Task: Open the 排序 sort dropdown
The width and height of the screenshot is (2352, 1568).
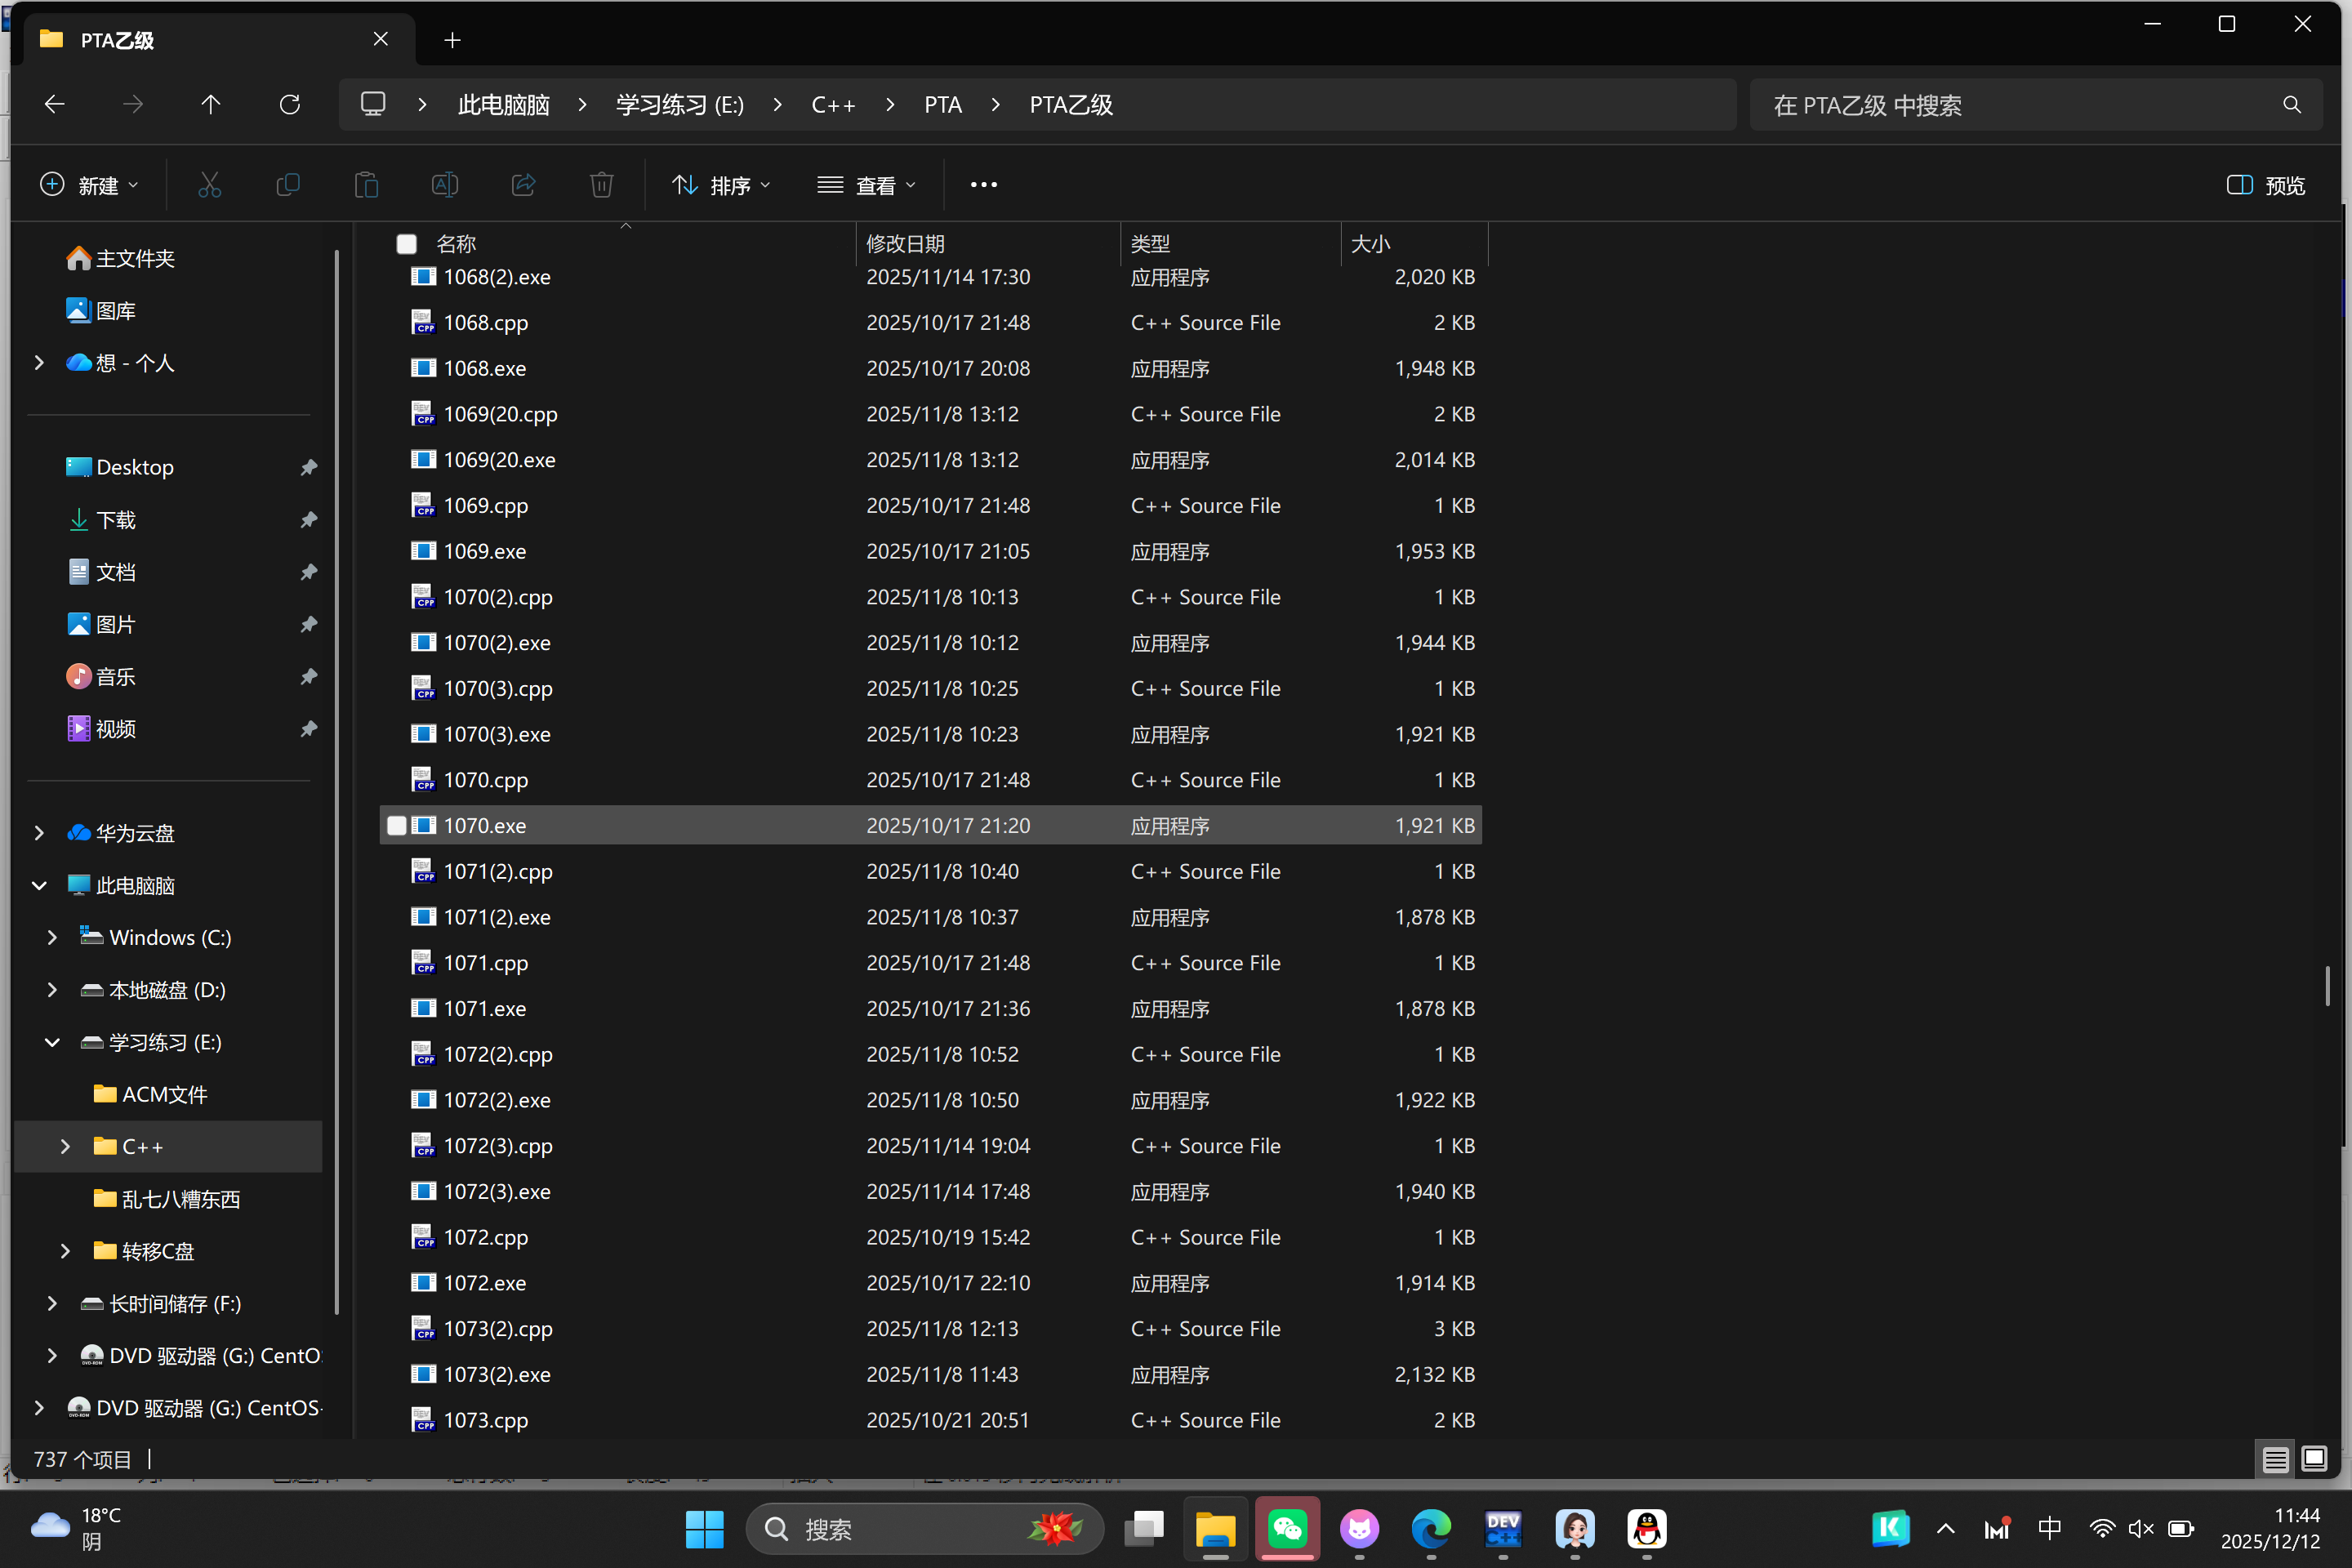Action: pos(721,185)
